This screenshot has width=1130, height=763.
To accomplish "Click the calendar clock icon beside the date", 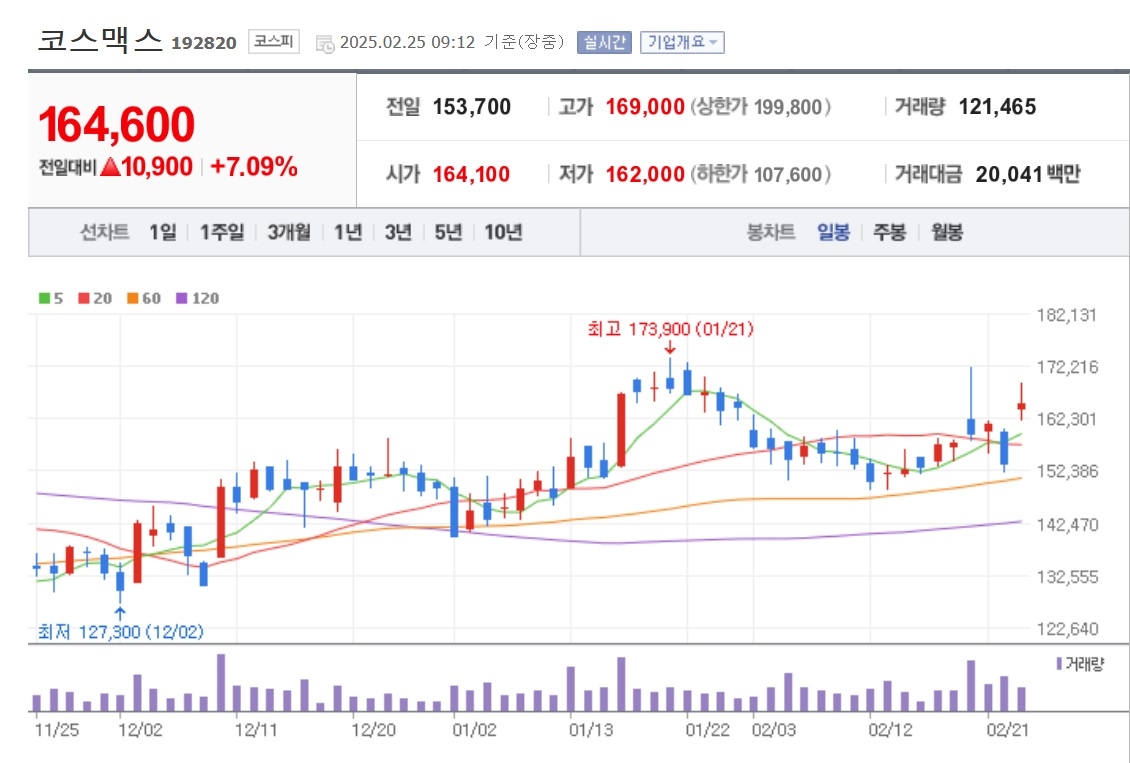I will pyautogui.click(x=325, y=43).
